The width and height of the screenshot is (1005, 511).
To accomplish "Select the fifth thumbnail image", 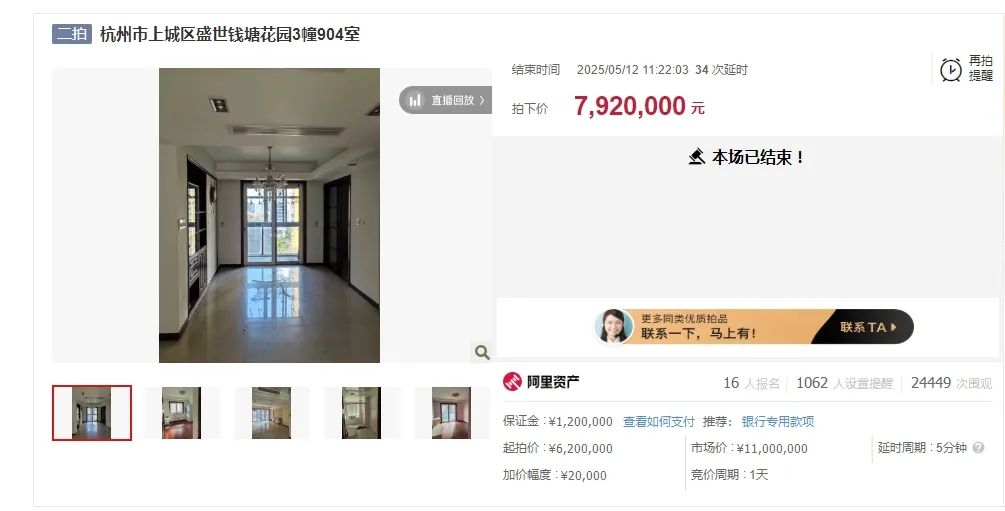I will [451, 413].
